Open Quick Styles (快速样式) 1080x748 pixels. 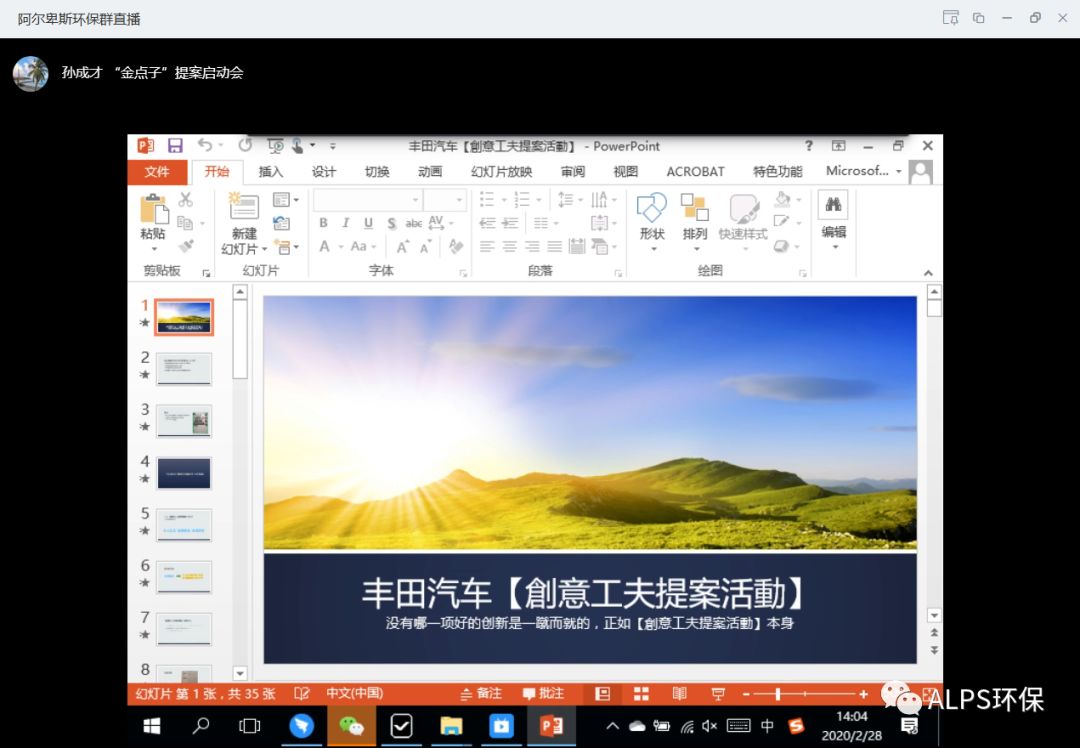click(743, 208)
